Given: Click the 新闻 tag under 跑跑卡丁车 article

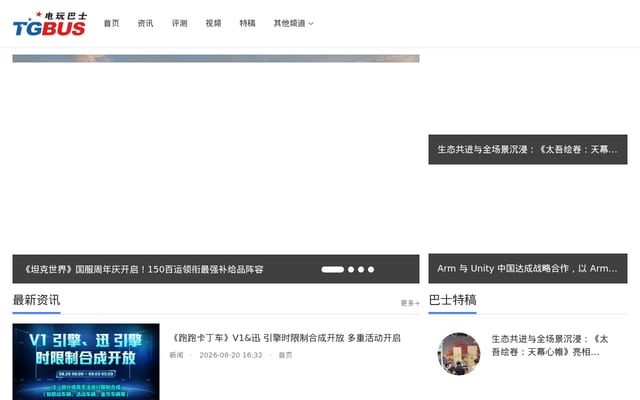Looking at the screenshot, I should pyautogui.click(x=176, y=355).
